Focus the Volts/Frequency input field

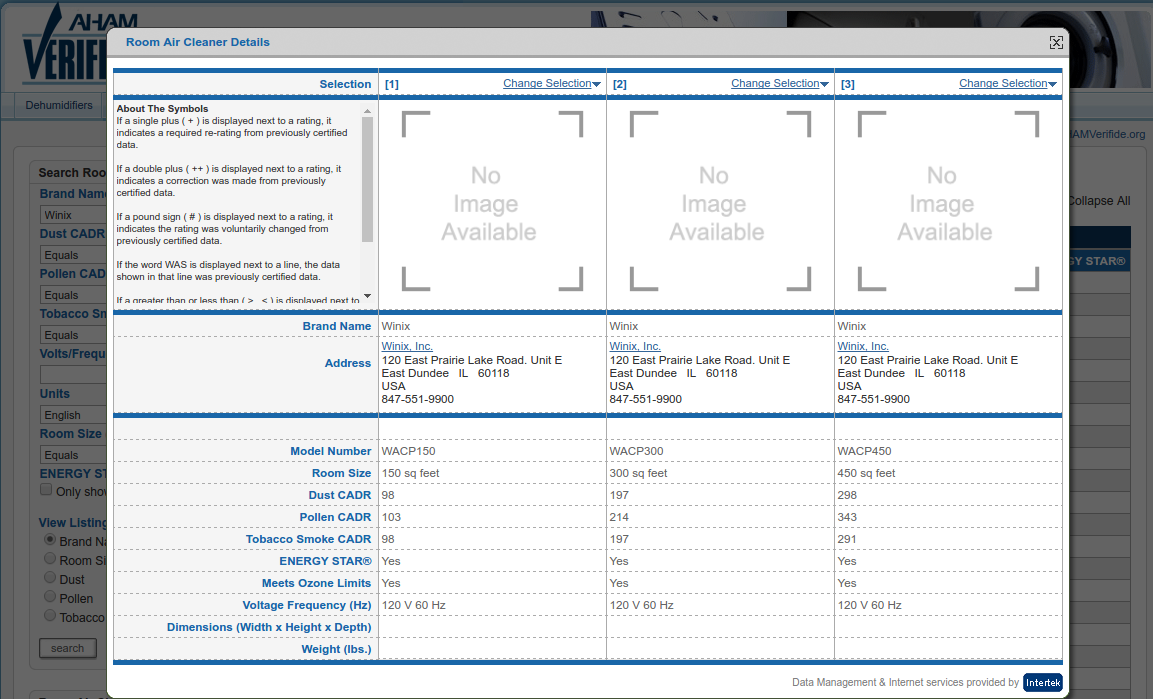click(74, 375)
